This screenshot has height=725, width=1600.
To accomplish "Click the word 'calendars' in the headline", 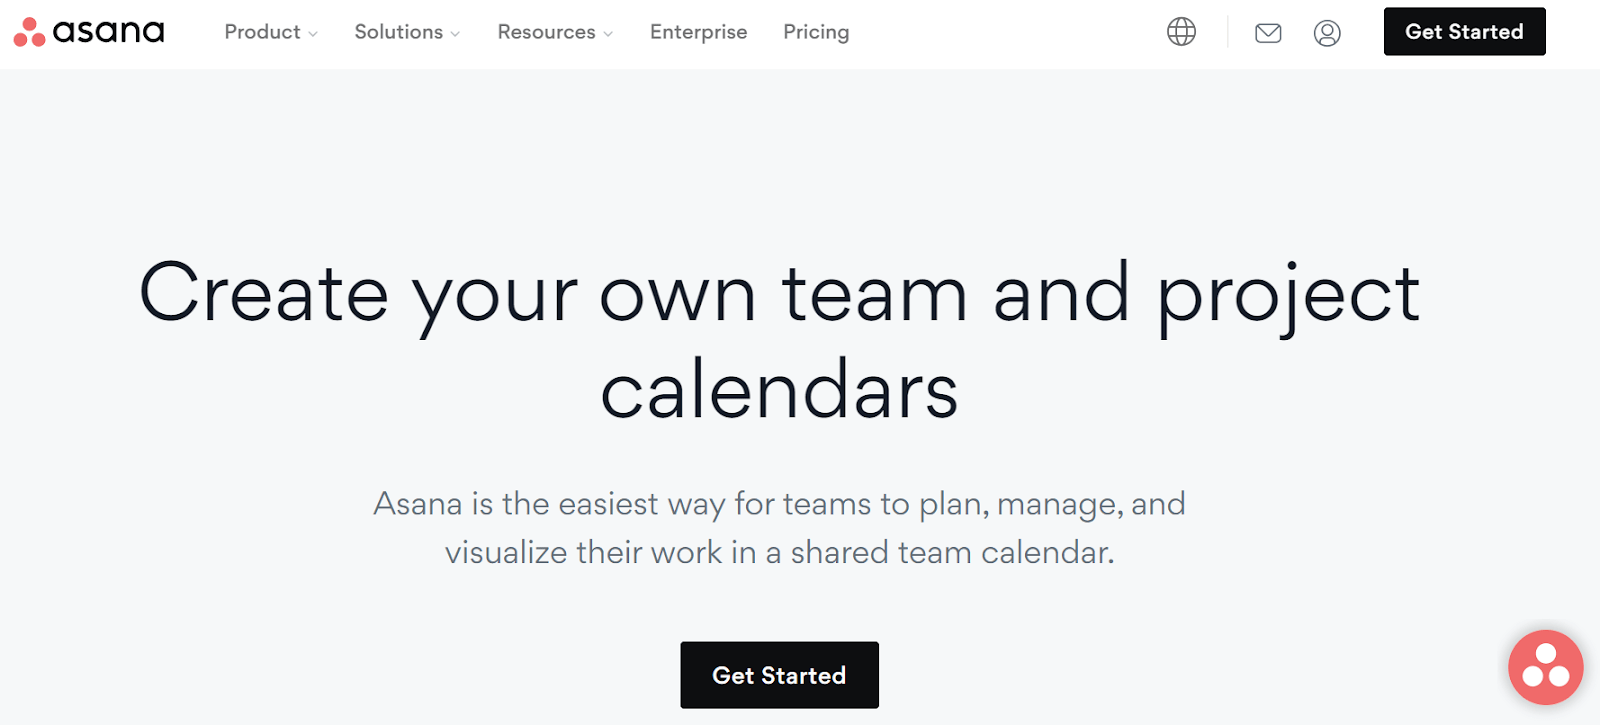I will click(x=779, y=390).
